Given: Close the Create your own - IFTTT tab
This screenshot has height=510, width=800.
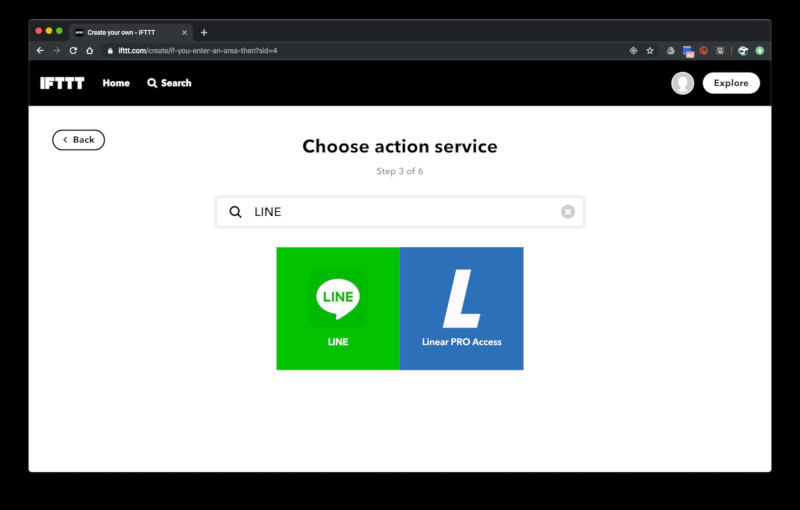Looking at the screenshot, I should click(184, 32).
